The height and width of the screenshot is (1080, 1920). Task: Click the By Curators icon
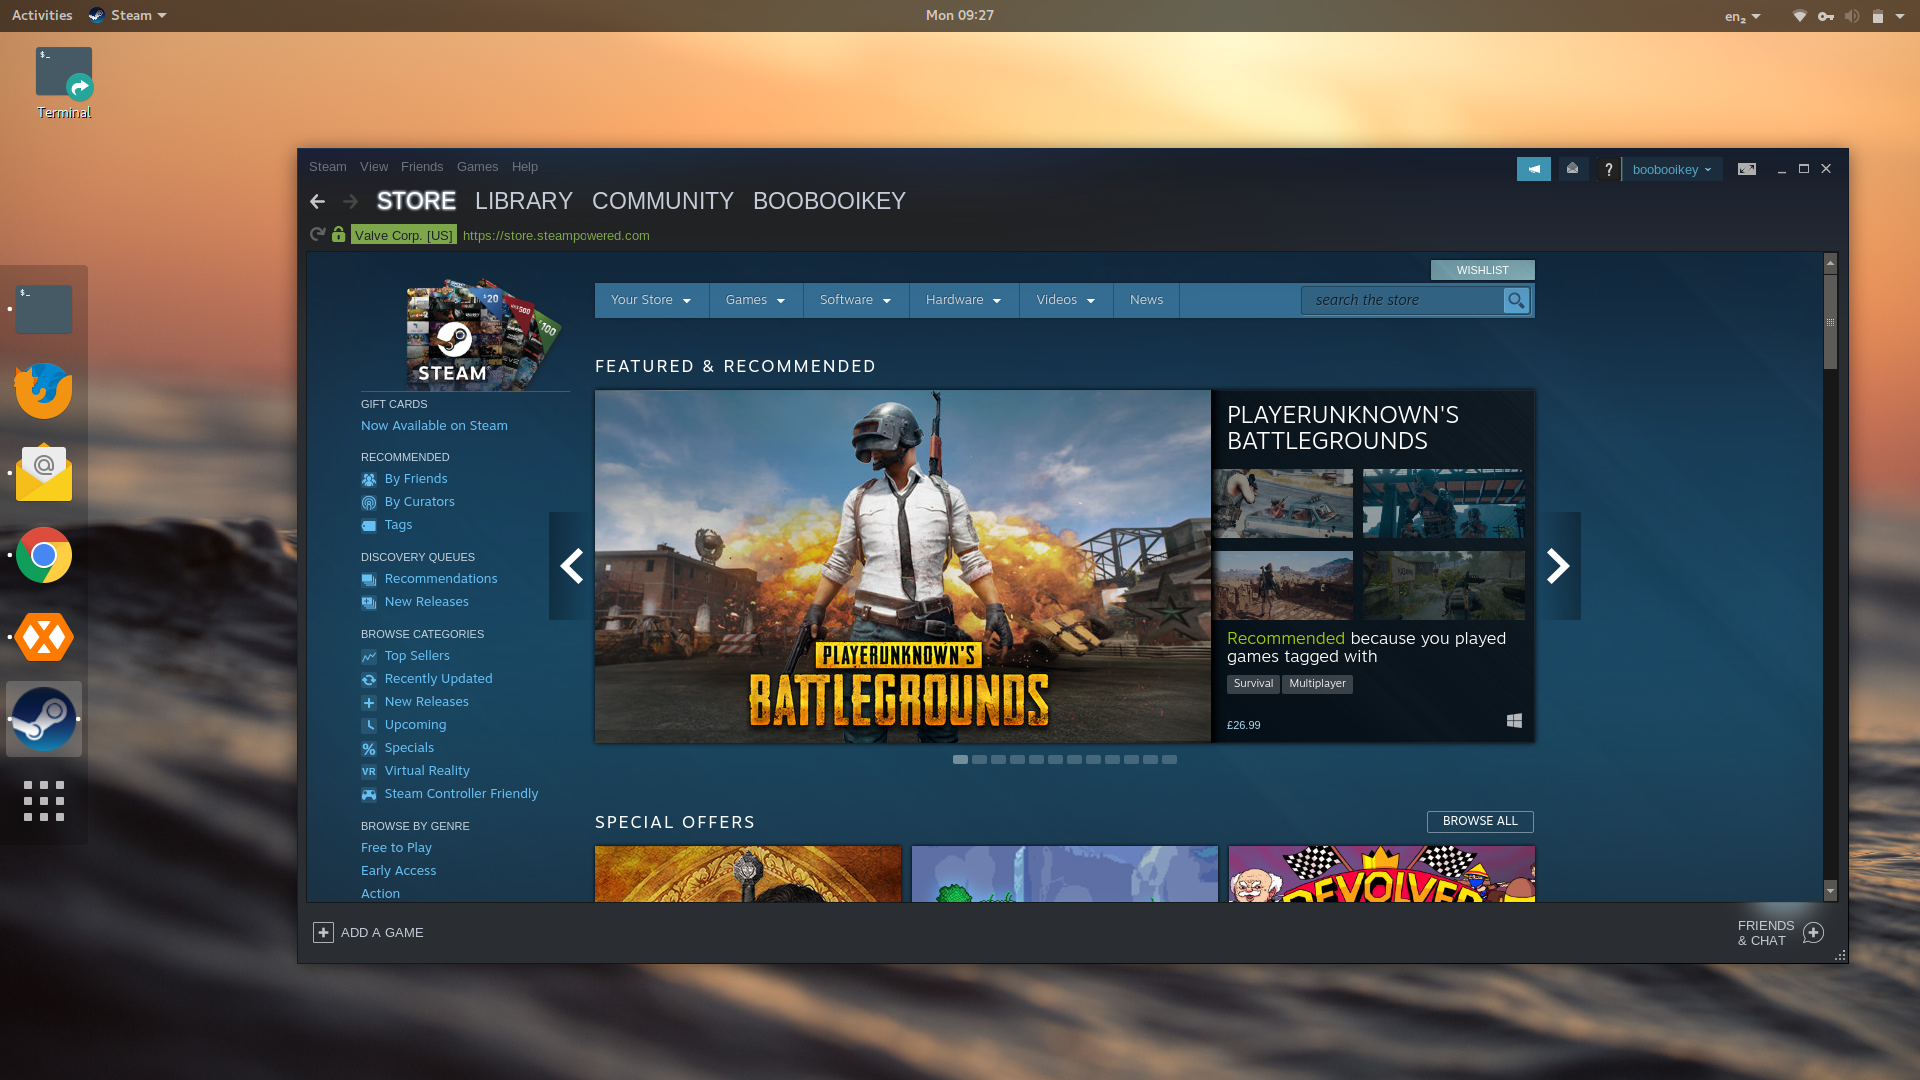[369, 502]
